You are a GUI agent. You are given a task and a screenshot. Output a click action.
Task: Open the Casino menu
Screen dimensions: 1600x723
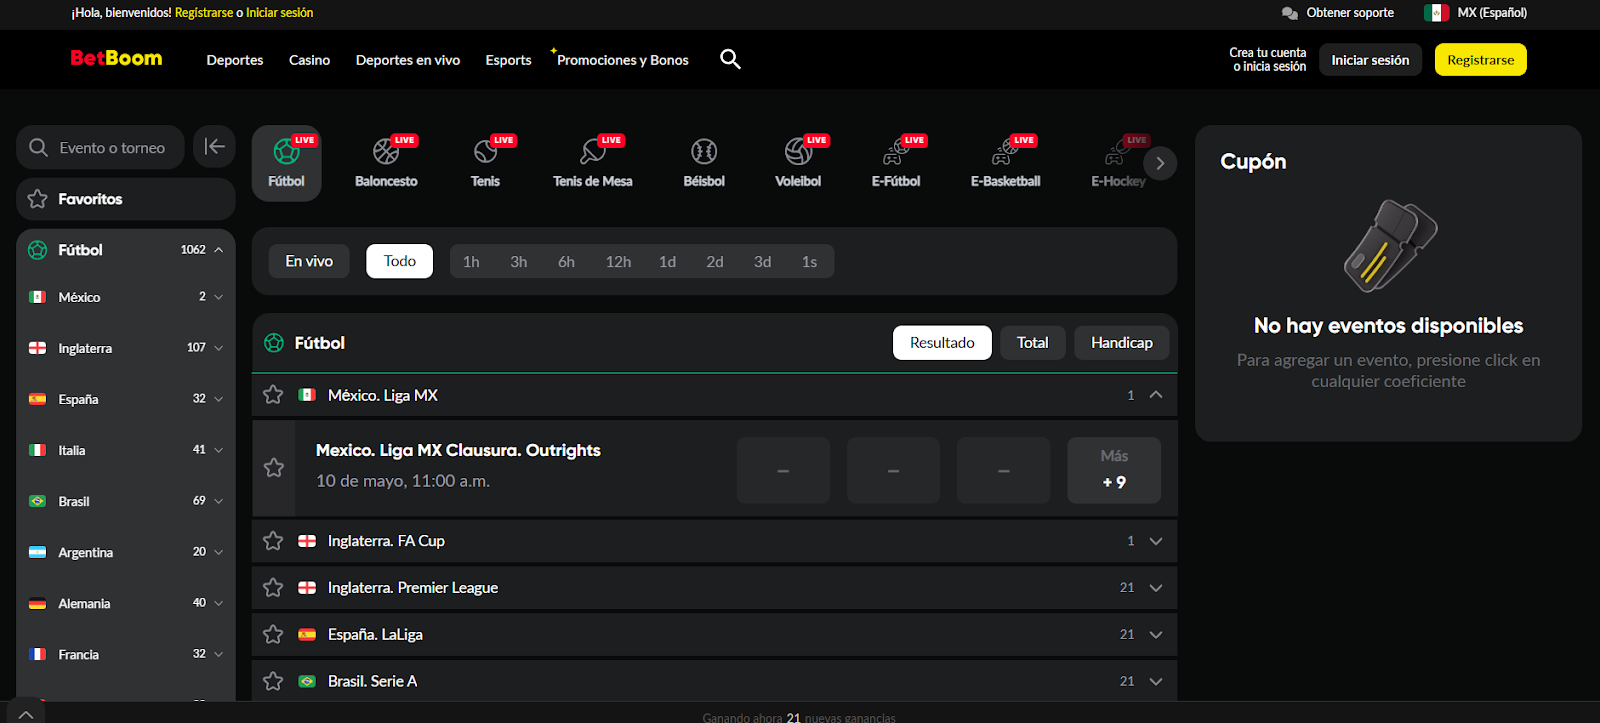pos(309,60)
